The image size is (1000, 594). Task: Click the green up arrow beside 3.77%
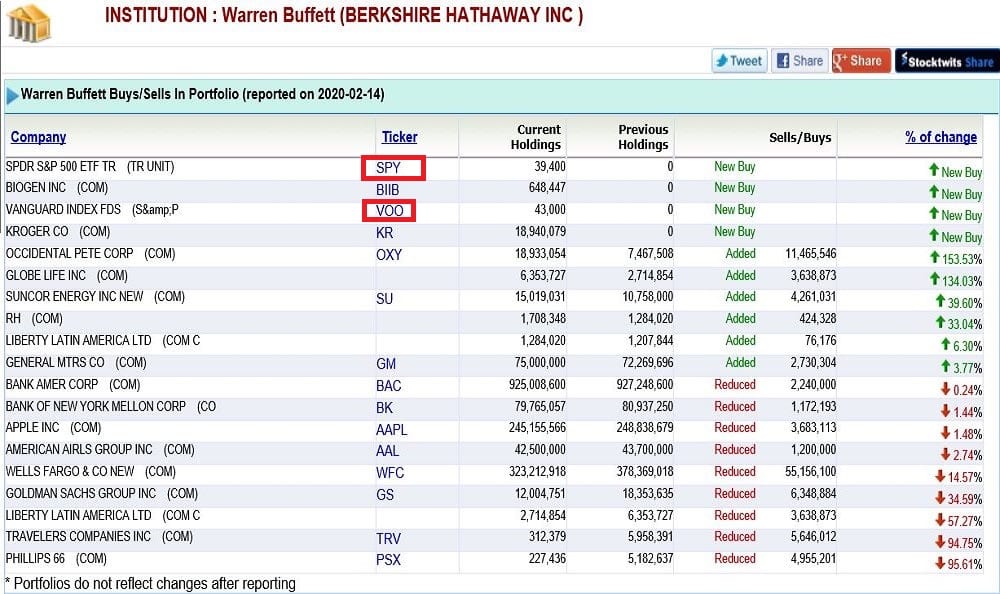pos(946,366)
